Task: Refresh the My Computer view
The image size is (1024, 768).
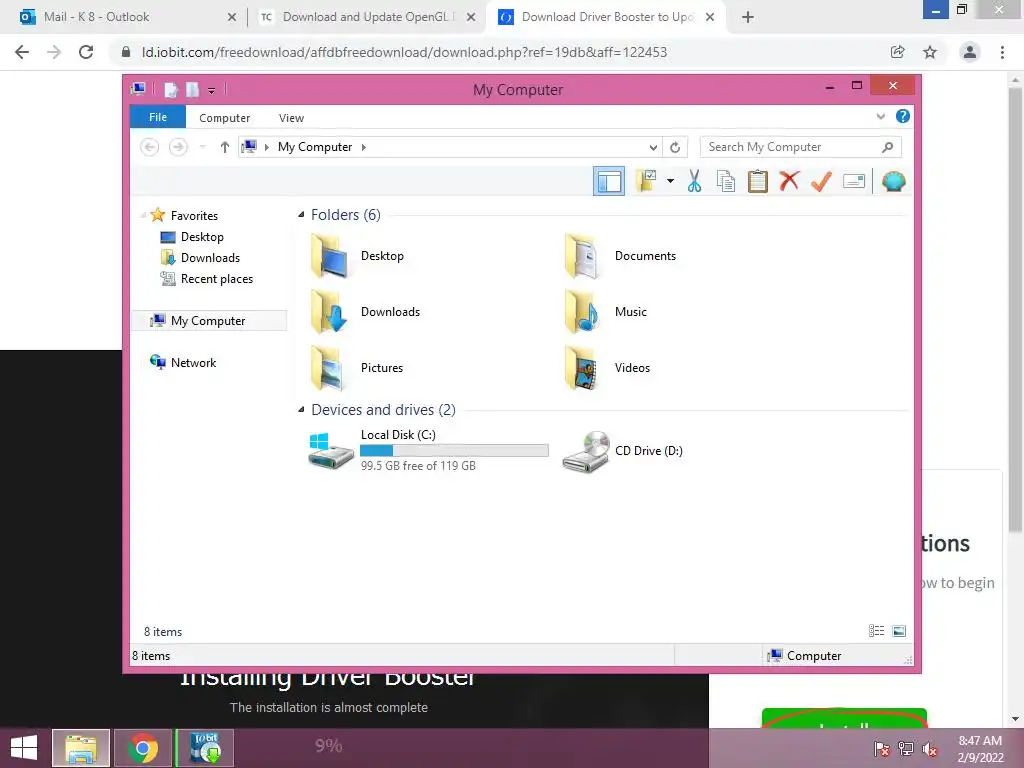Action: pyautogui.click(x=675, y=148)
